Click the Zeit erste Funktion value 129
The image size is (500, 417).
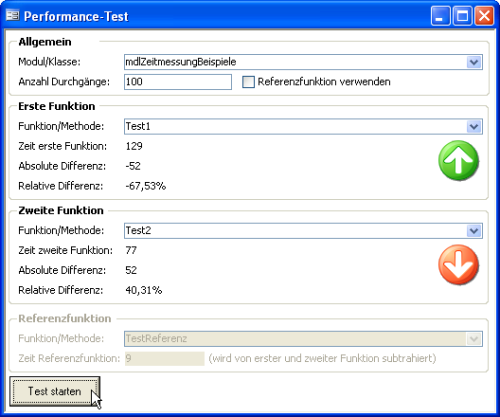(x=134, y=146)
